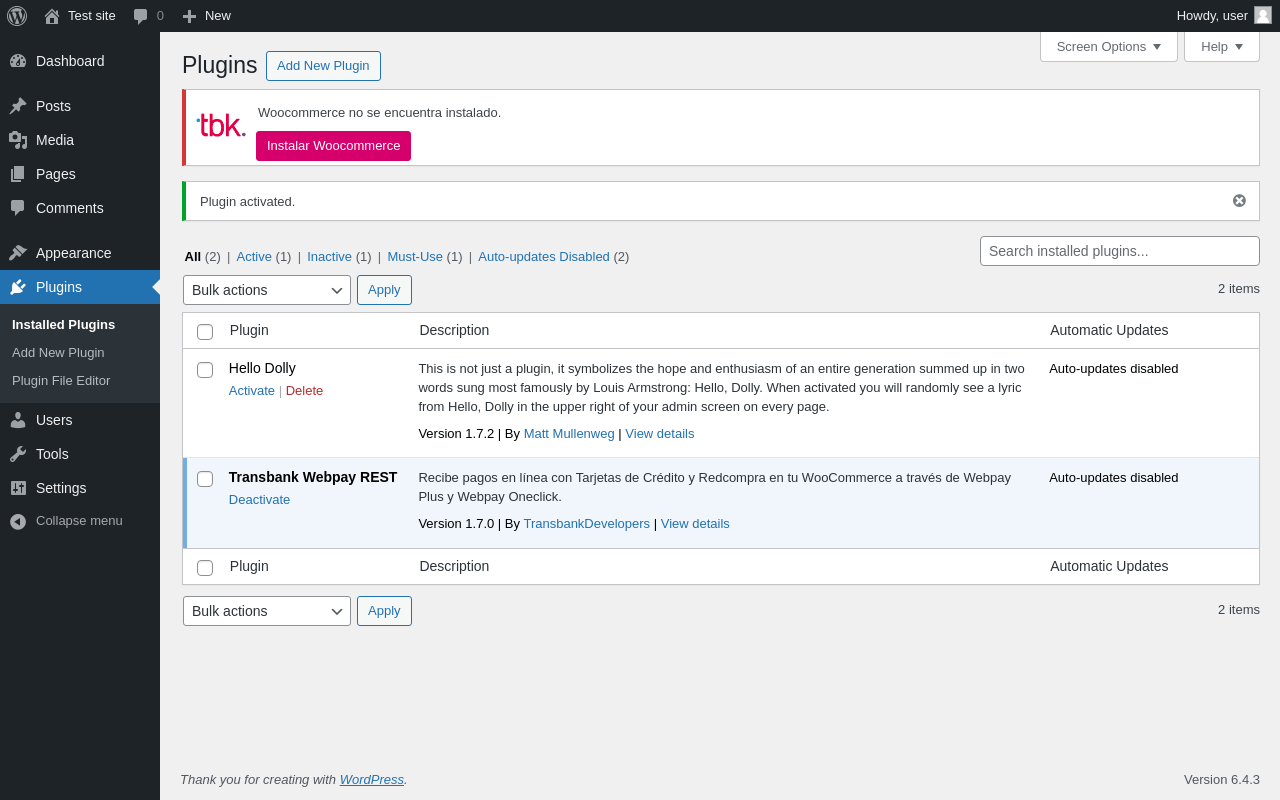Click the bottom Apply button
Image resolution: width=1280 pixels, height=800 pixels.
(x=384, y=611)
